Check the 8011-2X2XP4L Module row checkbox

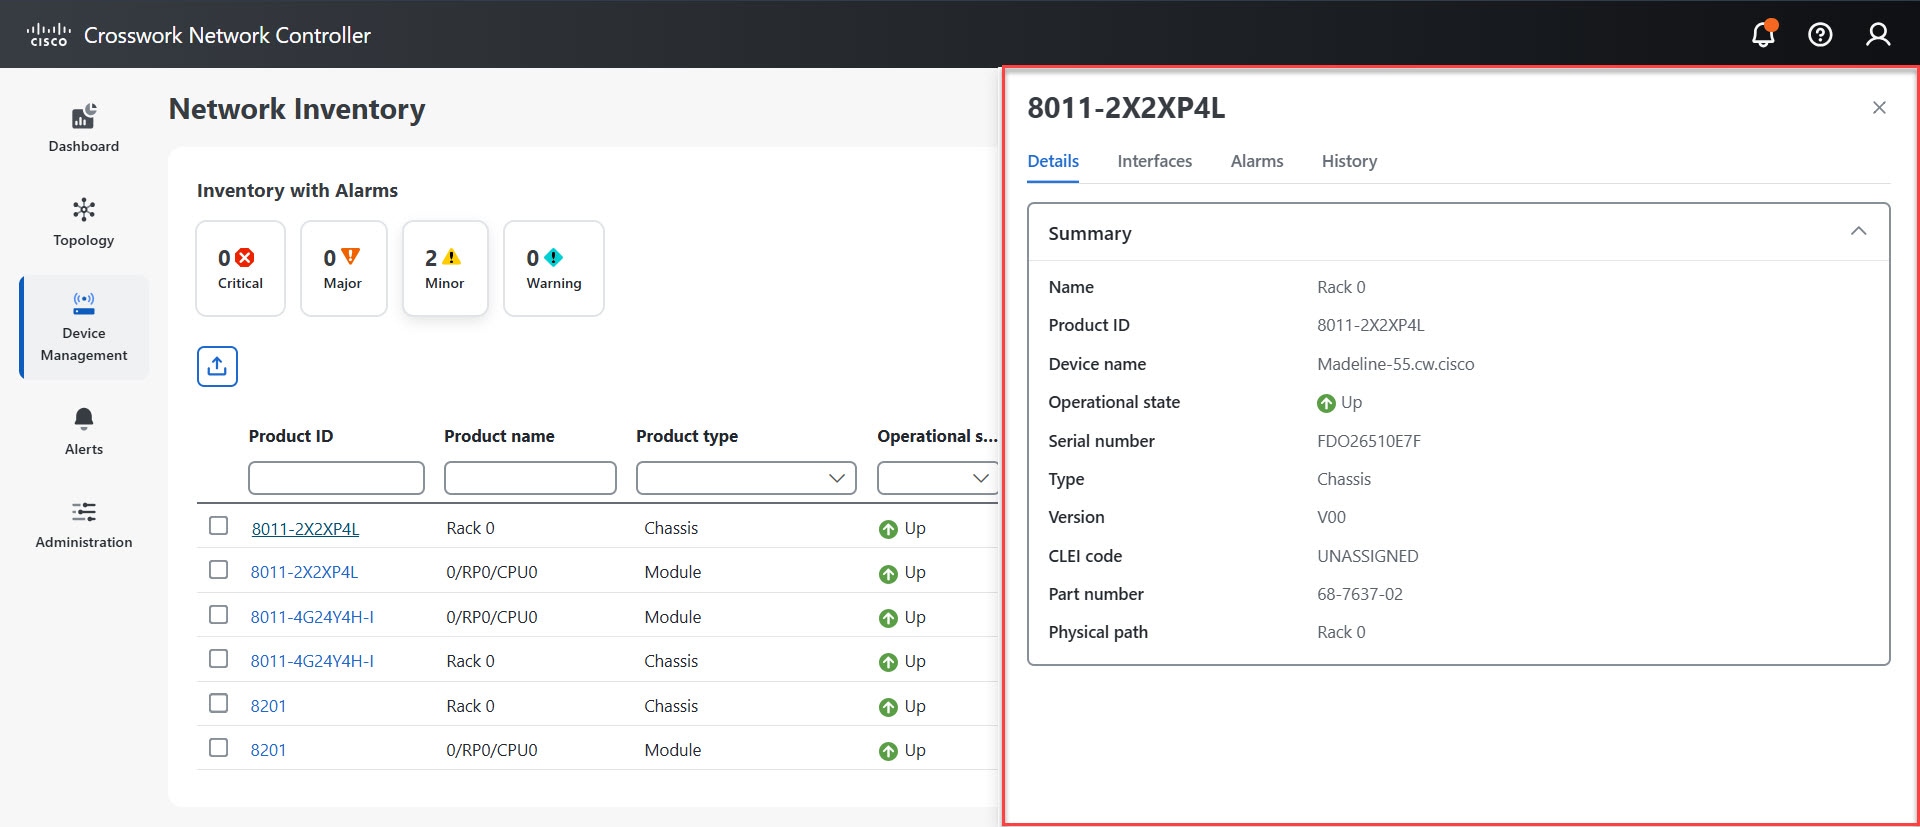218,570
